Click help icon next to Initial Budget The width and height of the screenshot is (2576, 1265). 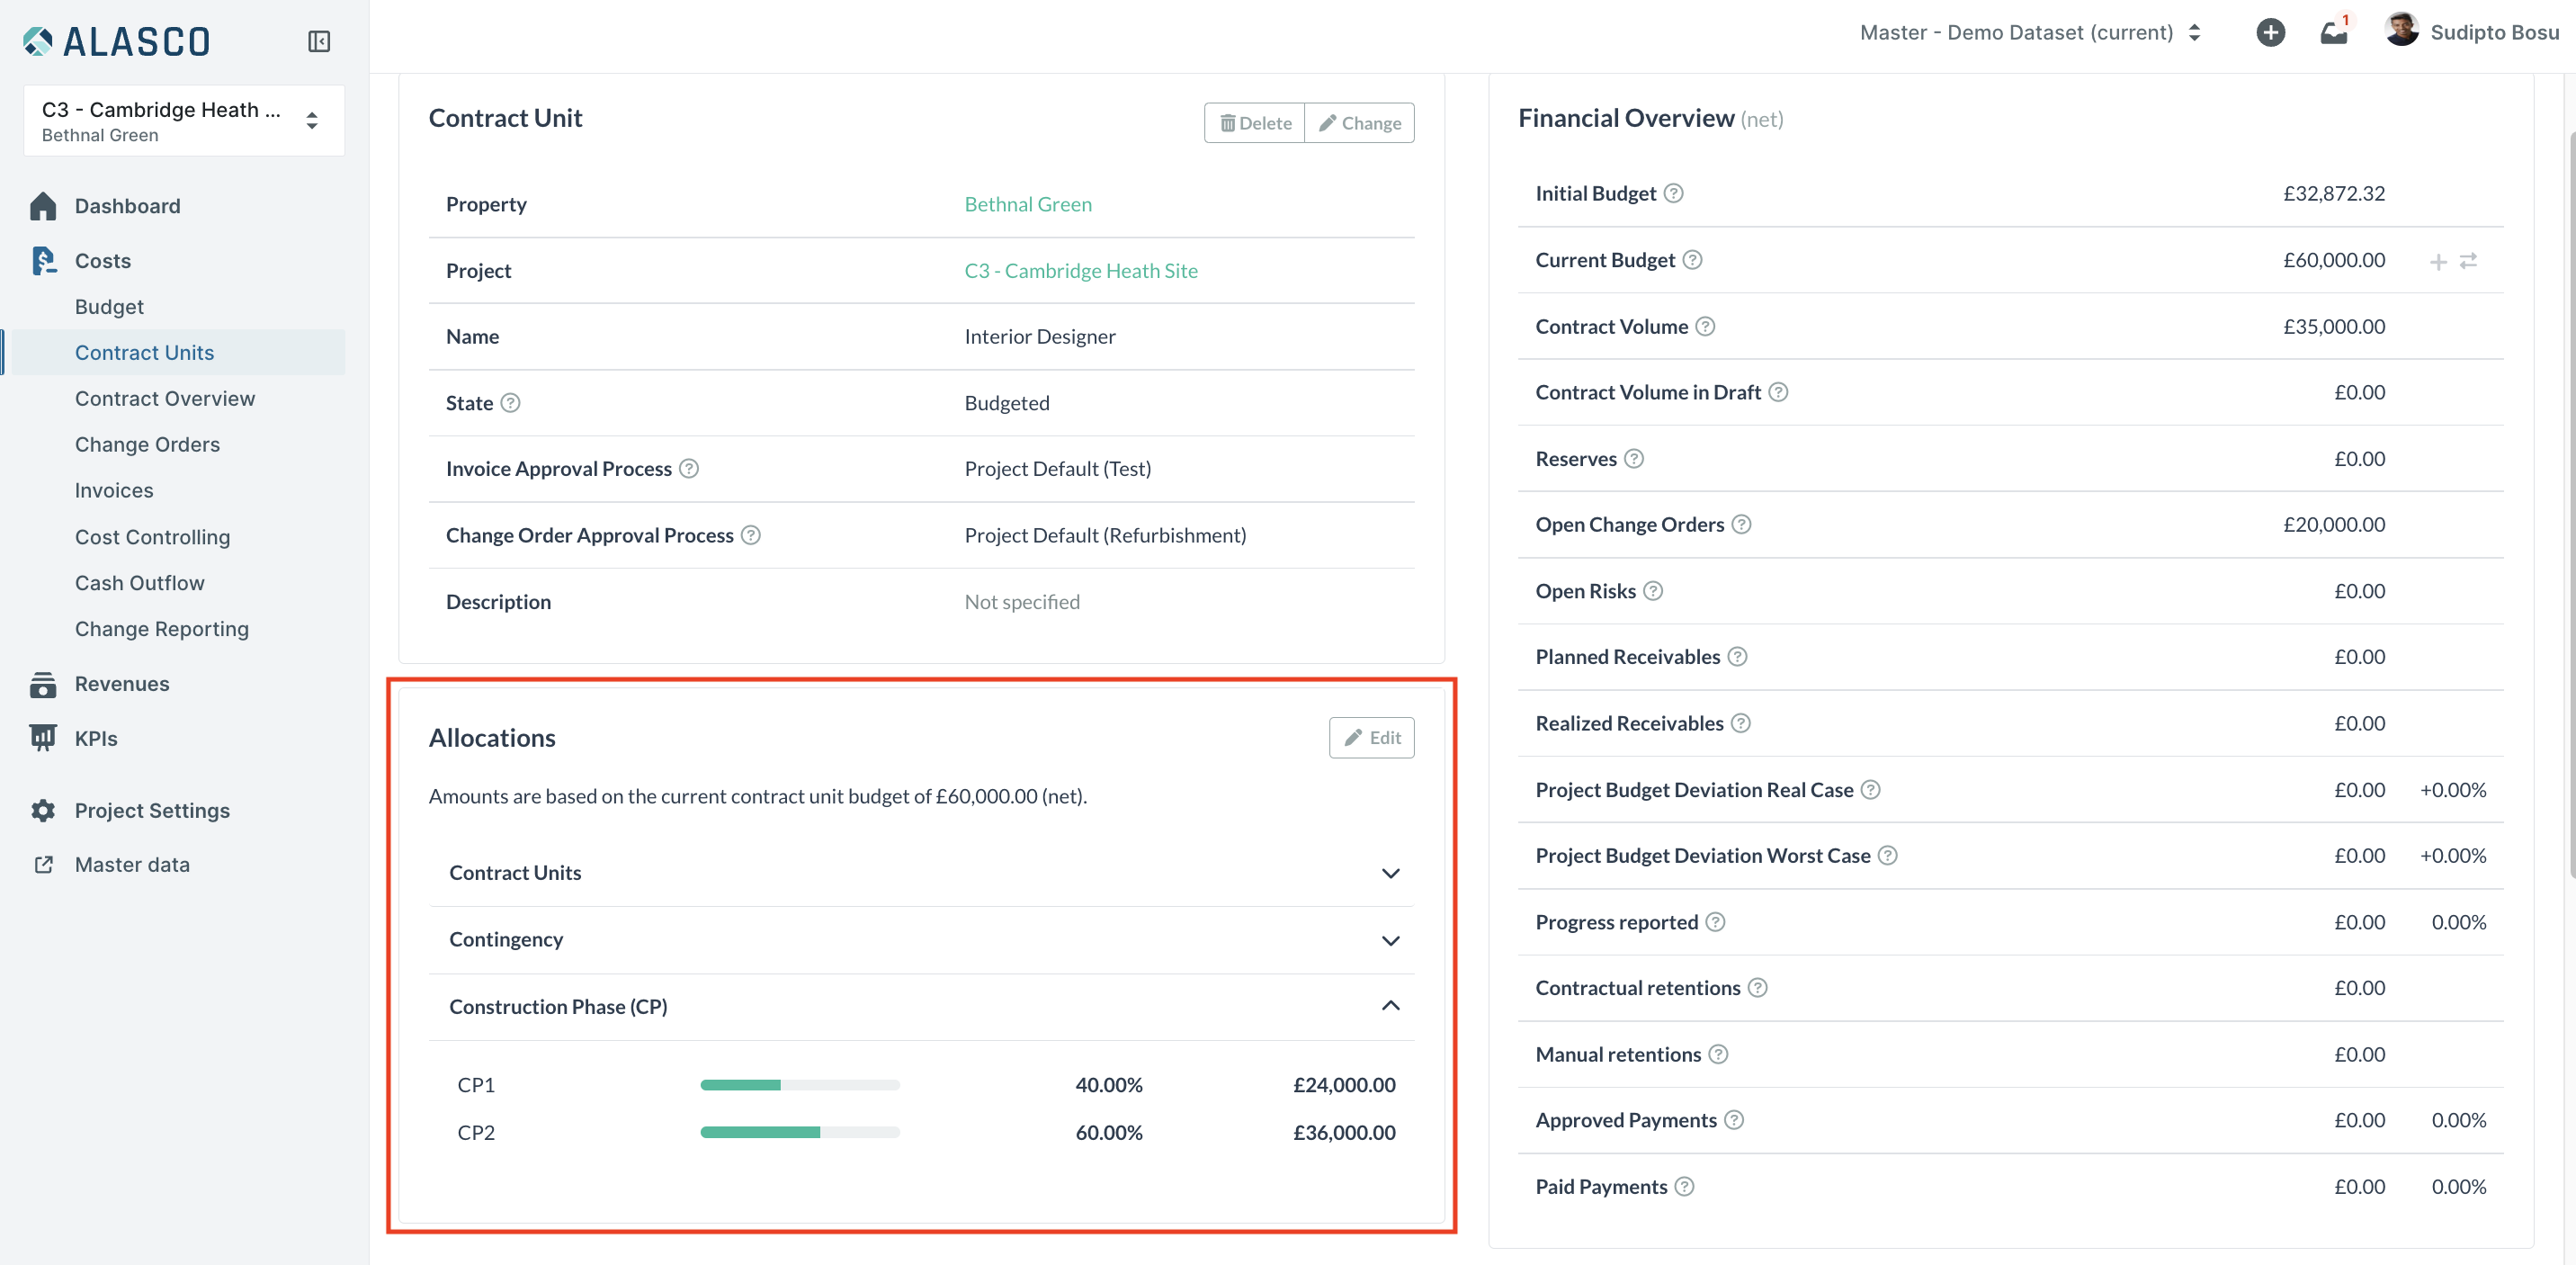tap(1673, 194)
